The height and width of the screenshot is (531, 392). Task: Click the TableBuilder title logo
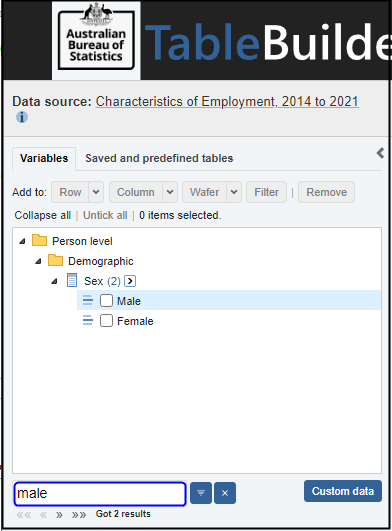[x=267, y=42]
